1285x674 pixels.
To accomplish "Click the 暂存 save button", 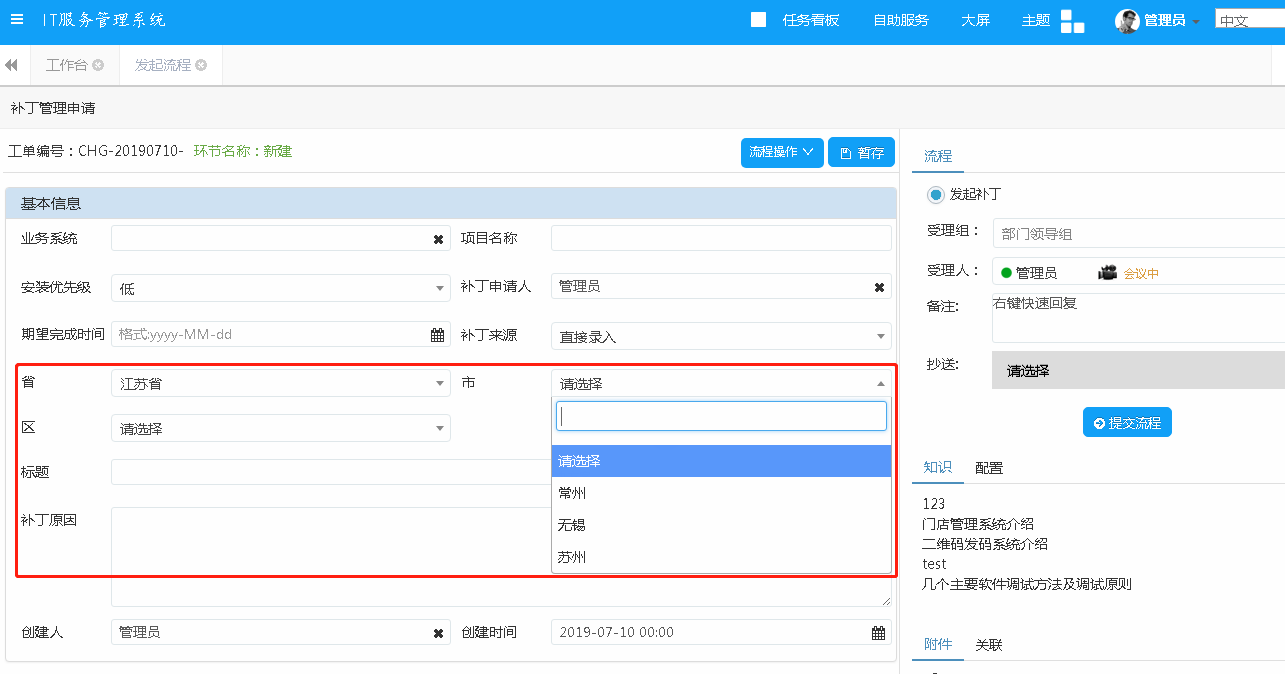I will pos(861,153).
